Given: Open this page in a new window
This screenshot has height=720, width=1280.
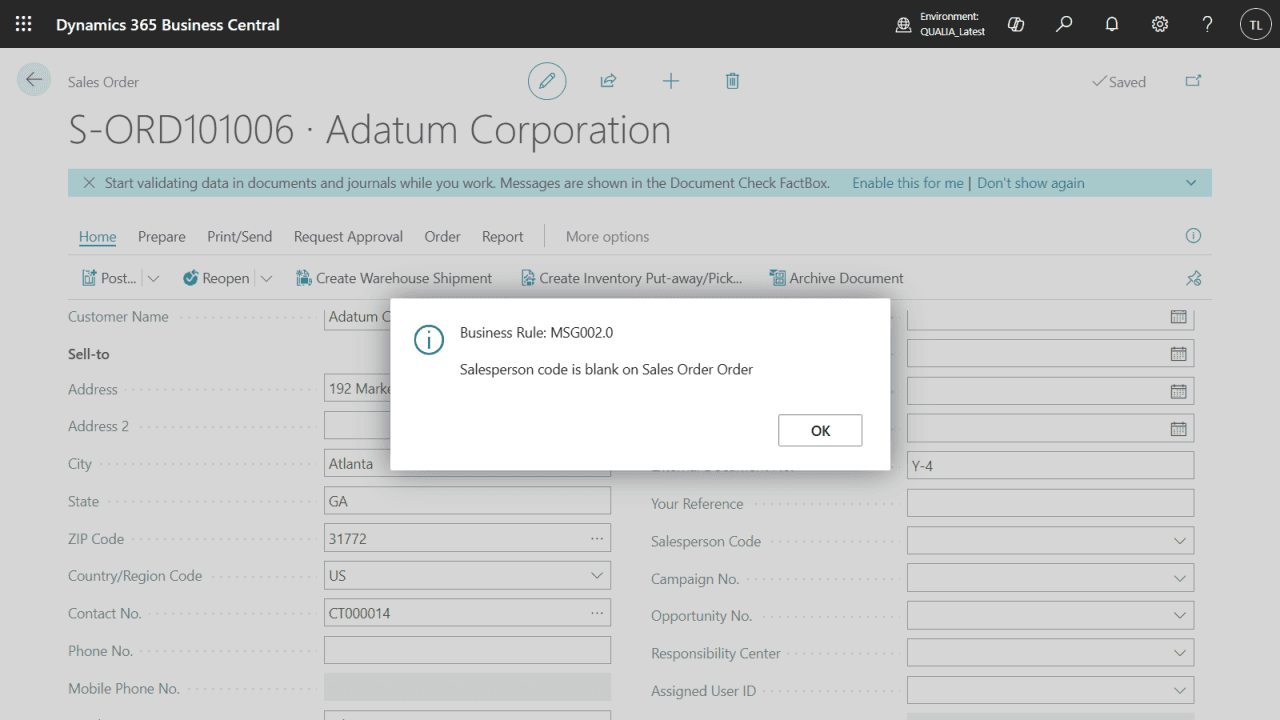Looking at the screenshot, I should tap(1193, 81).
